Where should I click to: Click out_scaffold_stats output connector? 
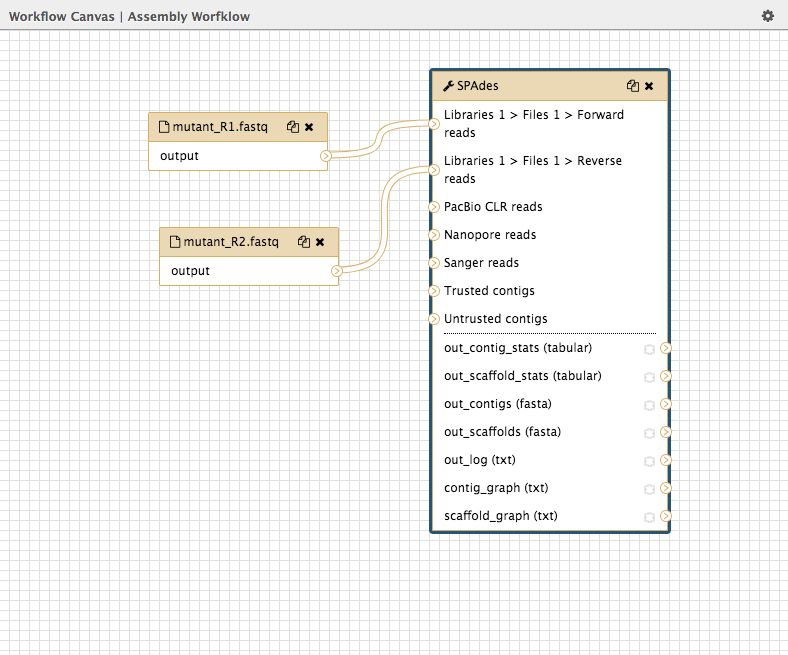666,376
